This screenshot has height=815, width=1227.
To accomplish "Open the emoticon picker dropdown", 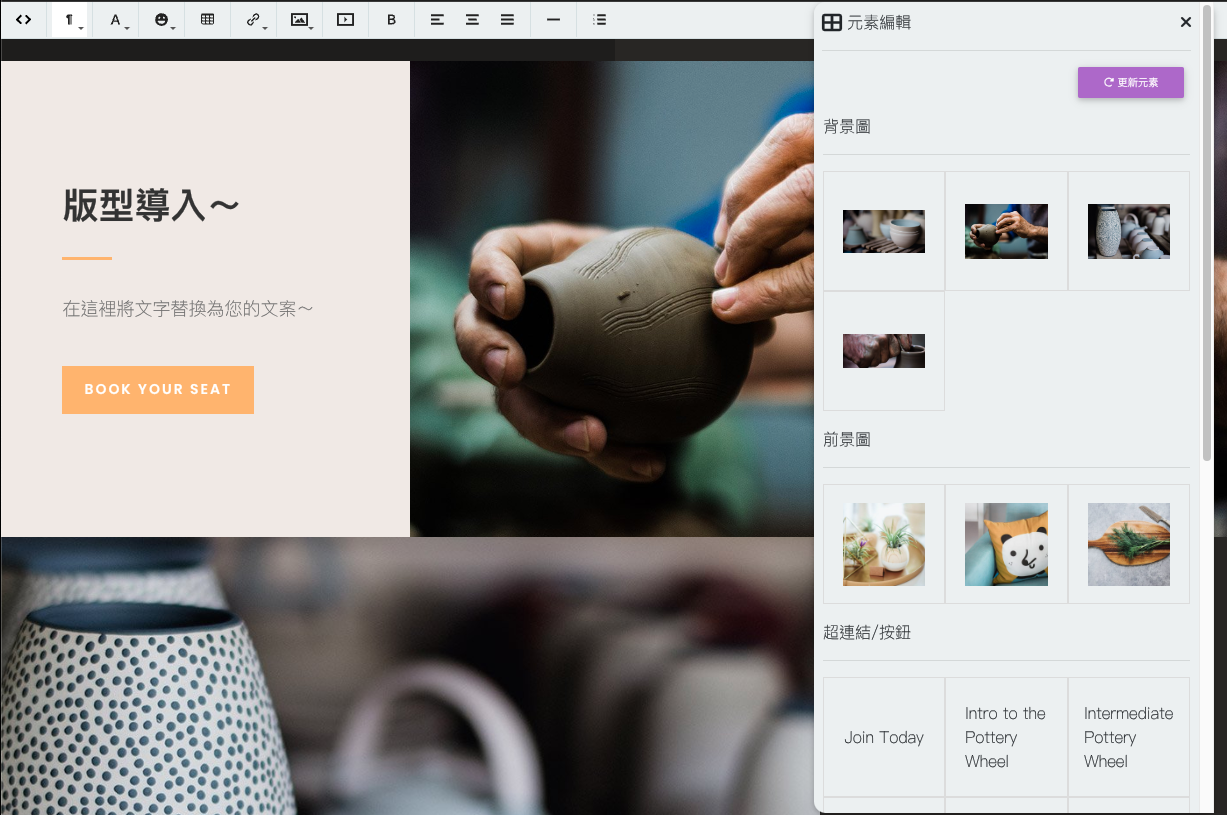I will click(162, 20).
